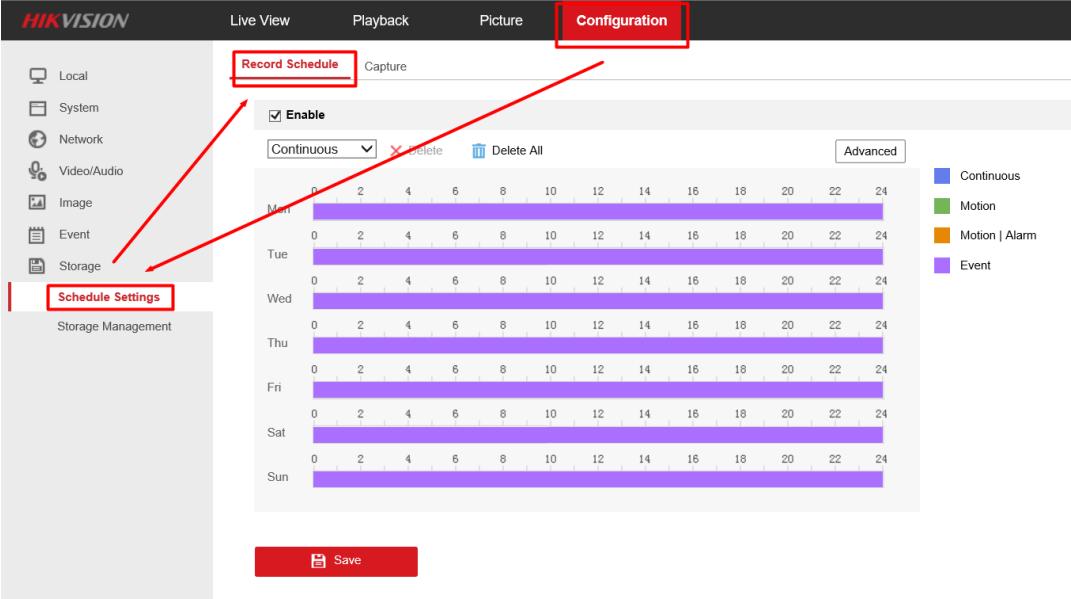Click the Friday schedule timeline bar

[598, 390]
